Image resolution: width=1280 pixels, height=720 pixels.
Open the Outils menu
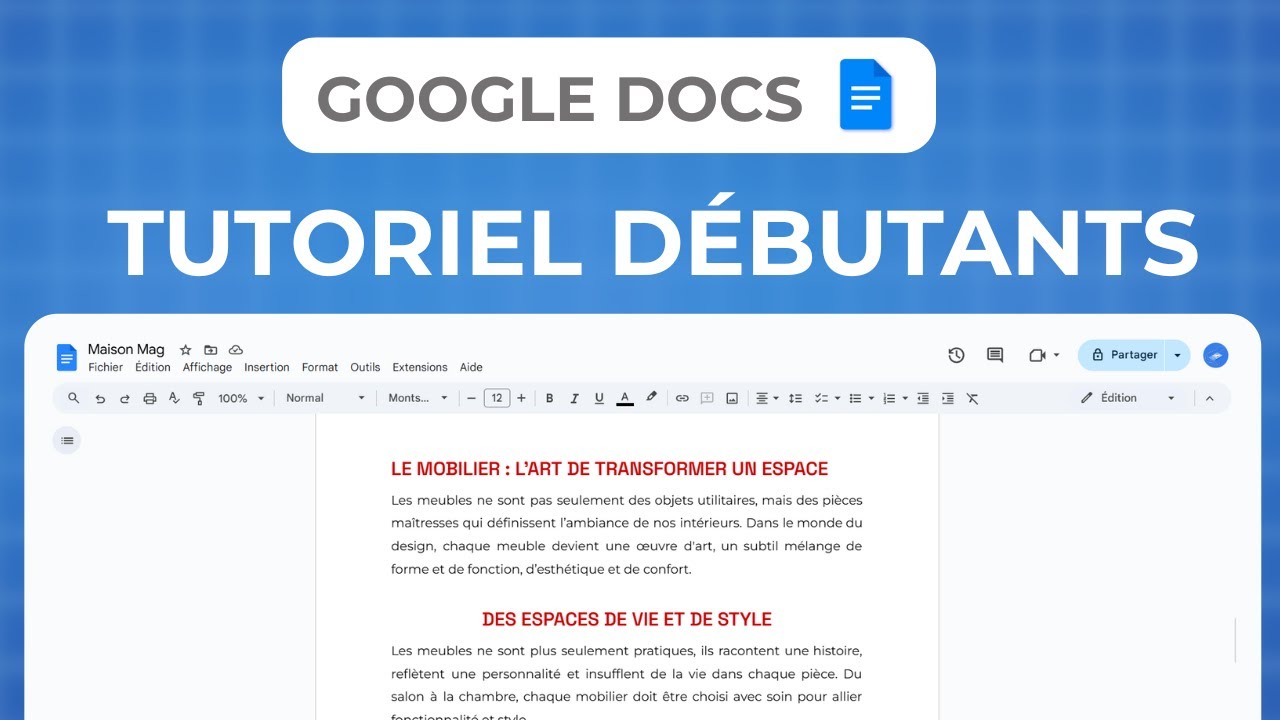365,367
